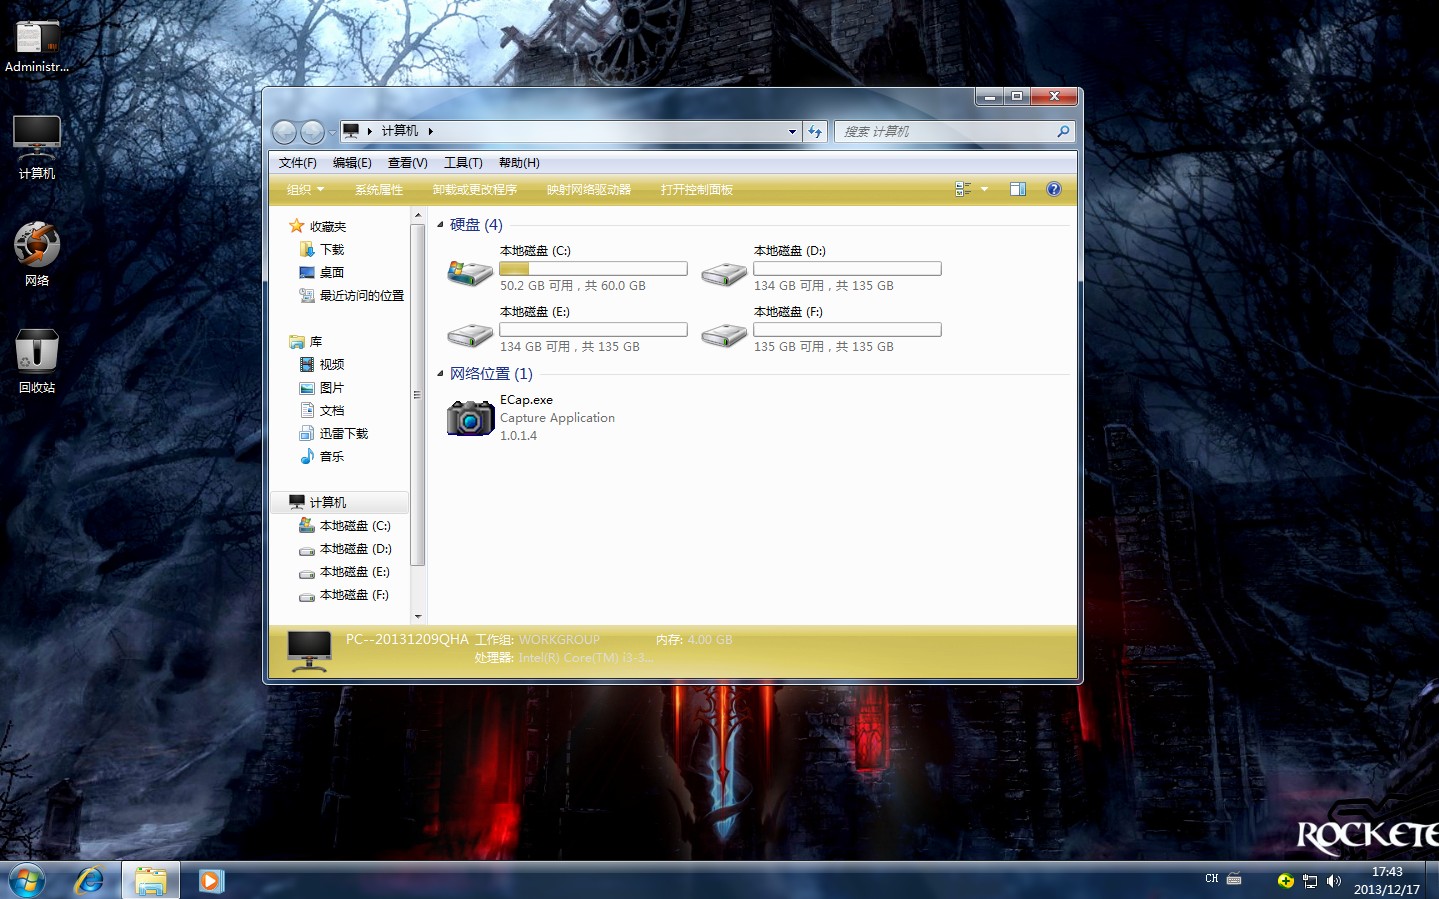Open the help question mark button
The height and width of the screenshot is (899, 1439).
(1054, 189)
